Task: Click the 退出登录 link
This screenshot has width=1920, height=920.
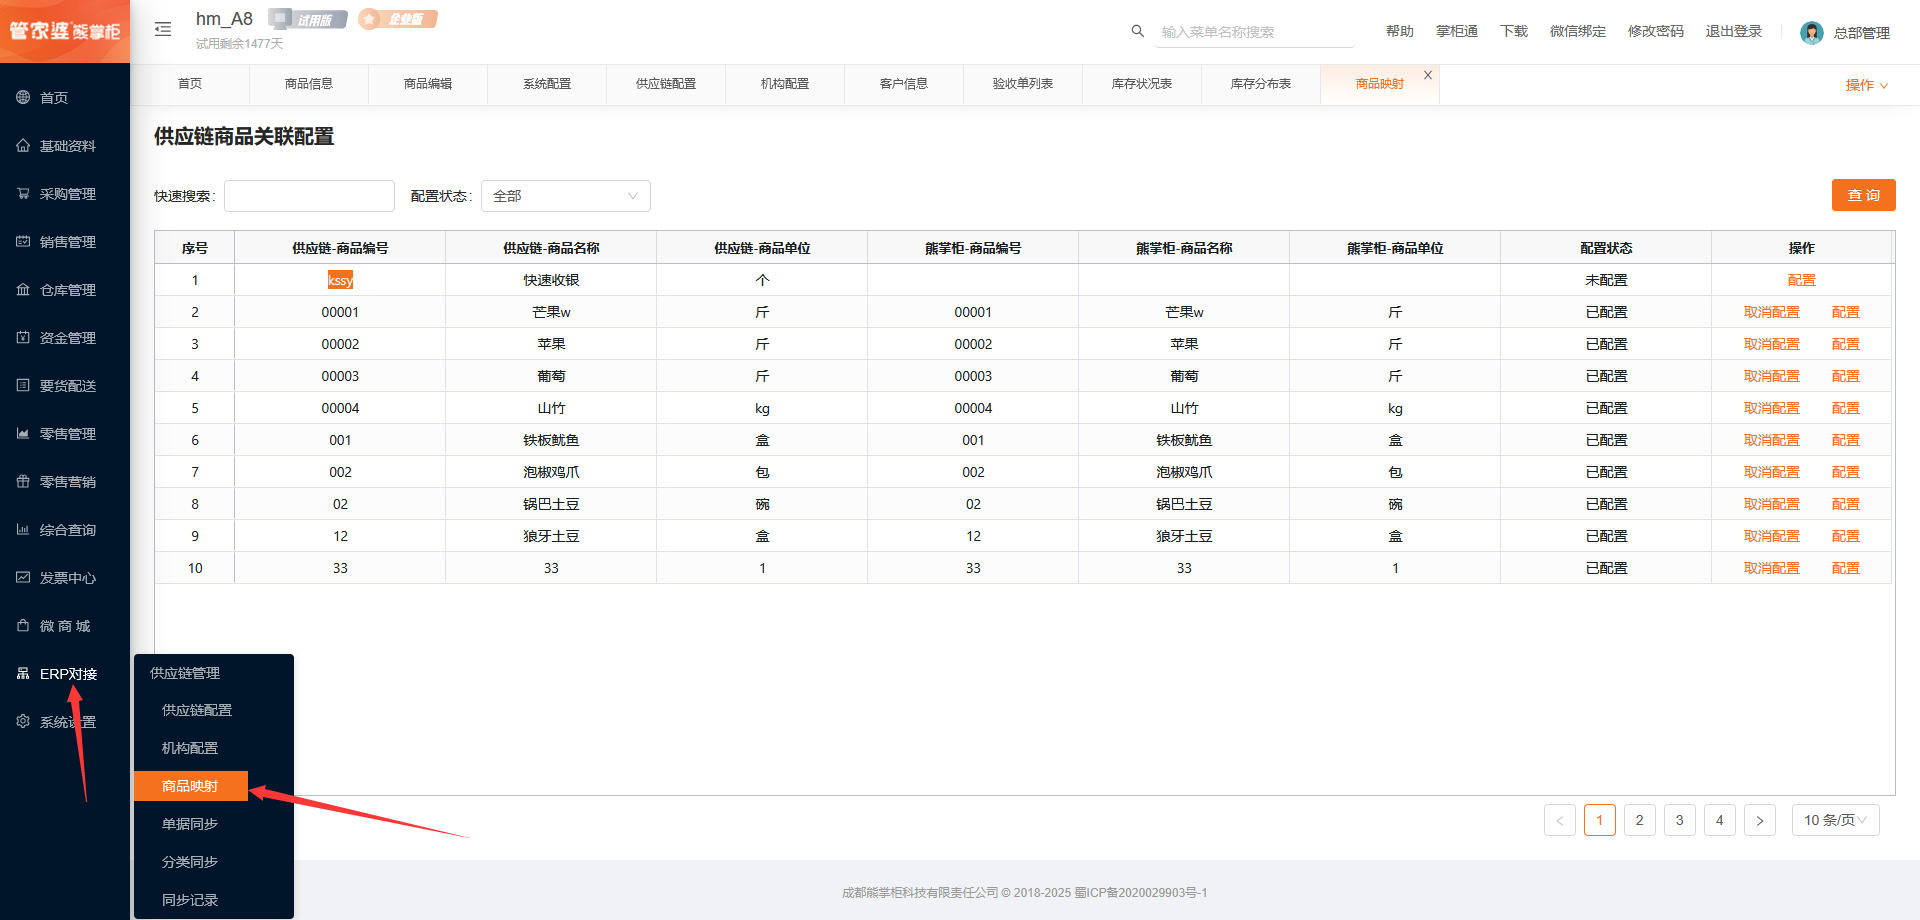Action: tap(1734, 31)
